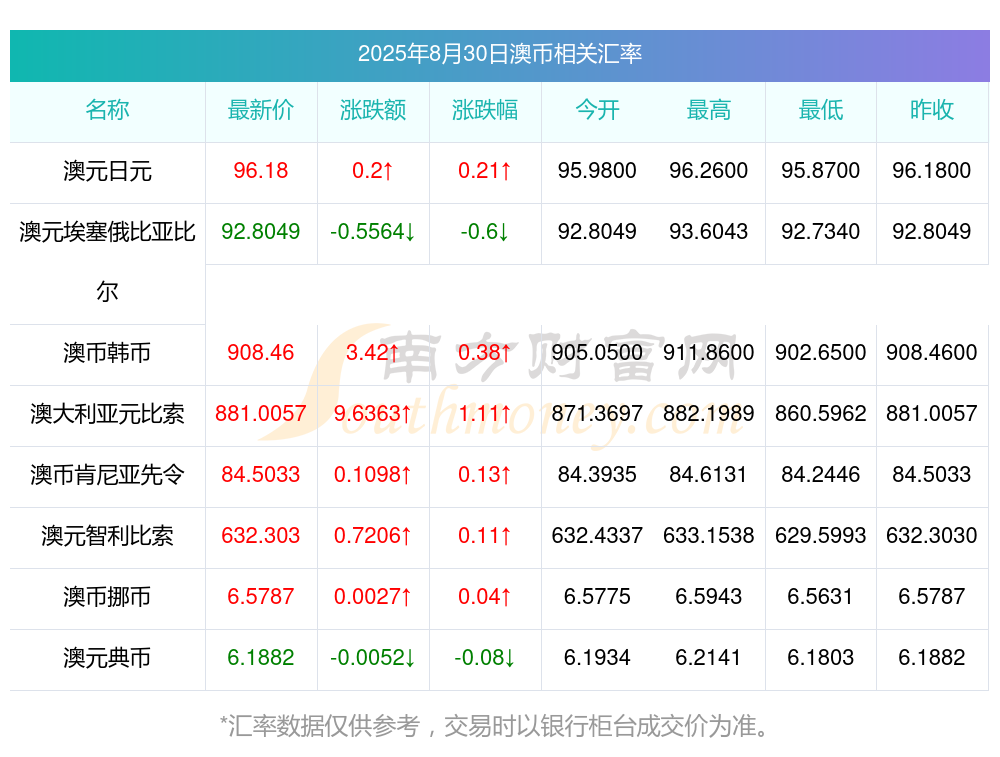Image resolution: width=1000 pixels, height=757 pixels.
Task: Click the title 2025年8月30日澳币相关汇率
Action: [x=499, y=54]
